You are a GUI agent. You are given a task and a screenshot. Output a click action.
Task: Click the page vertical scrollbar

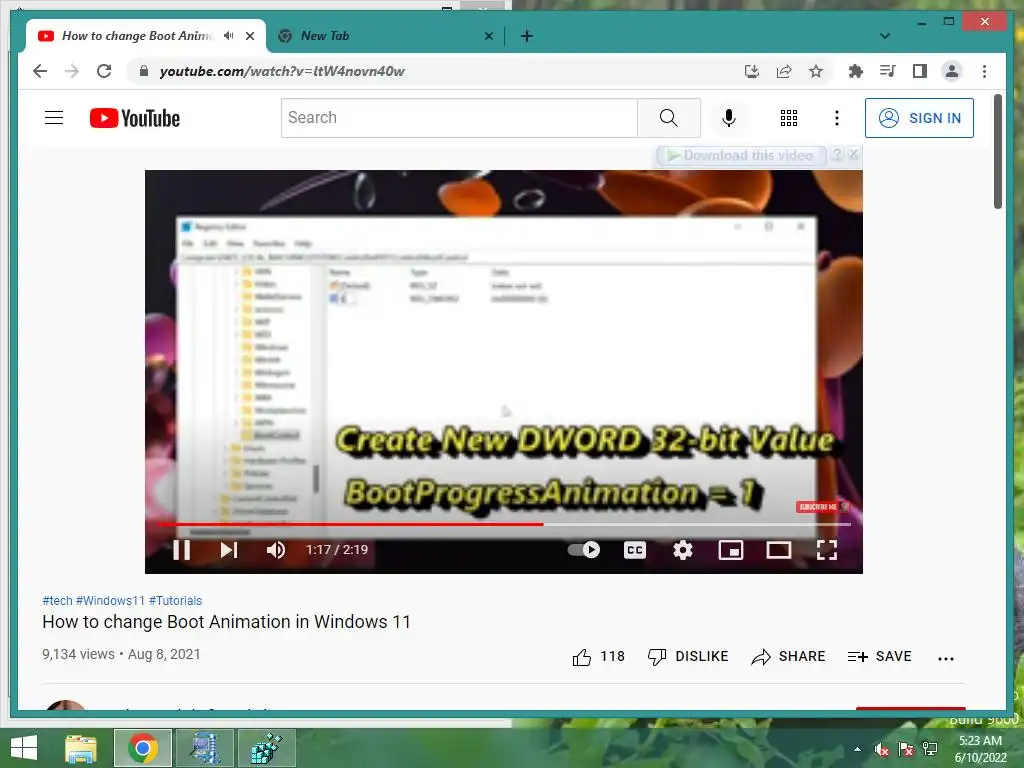pyautogui.click(x=998, y=152)
